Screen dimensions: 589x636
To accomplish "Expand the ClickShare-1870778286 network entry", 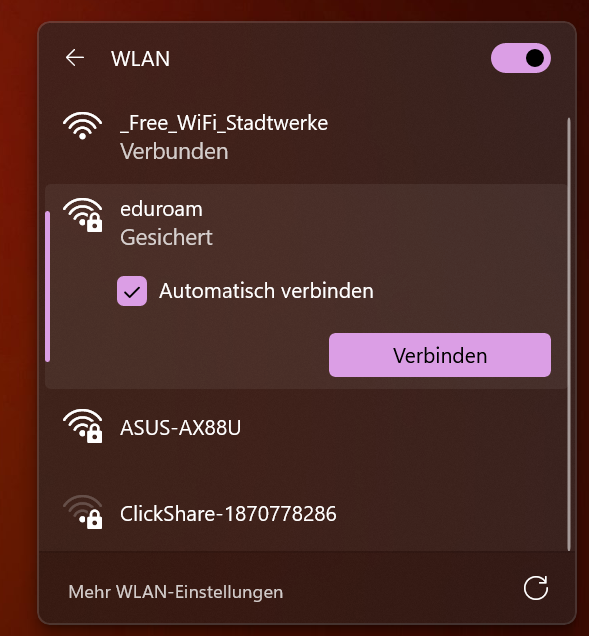I will [x=306, y=514].
